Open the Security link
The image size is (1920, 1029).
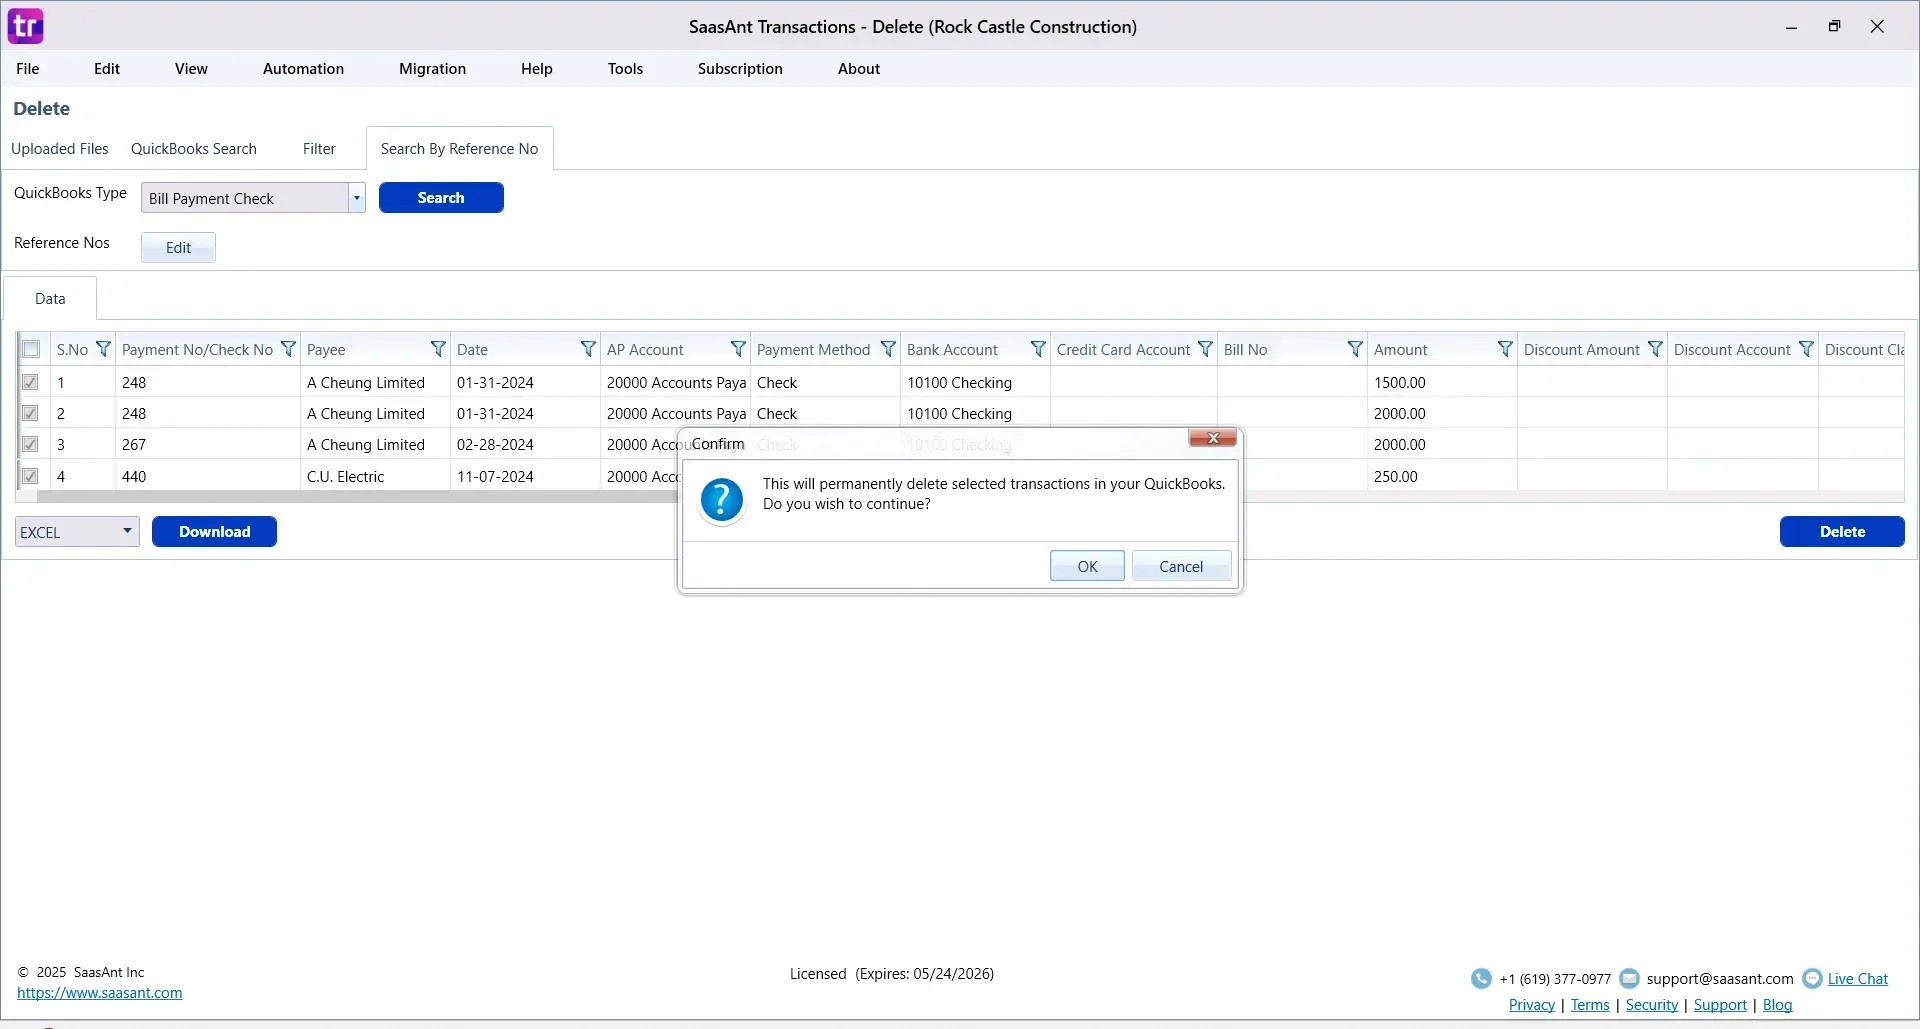[x=1652, y=1005]
